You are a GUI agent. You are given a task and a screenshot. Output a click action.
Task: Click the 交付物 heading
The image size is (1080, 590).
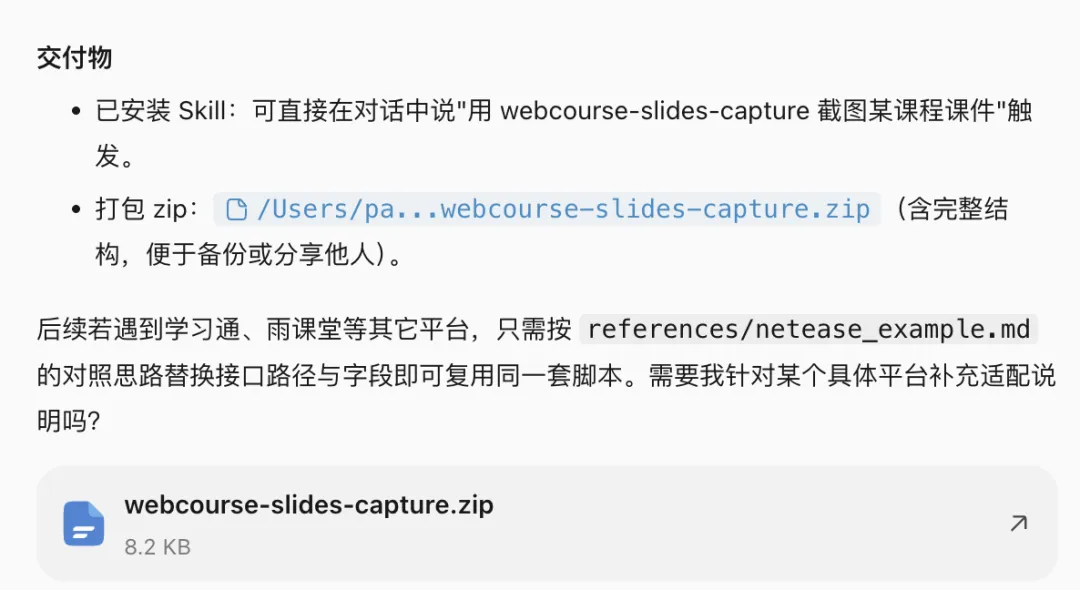point(74,58)
